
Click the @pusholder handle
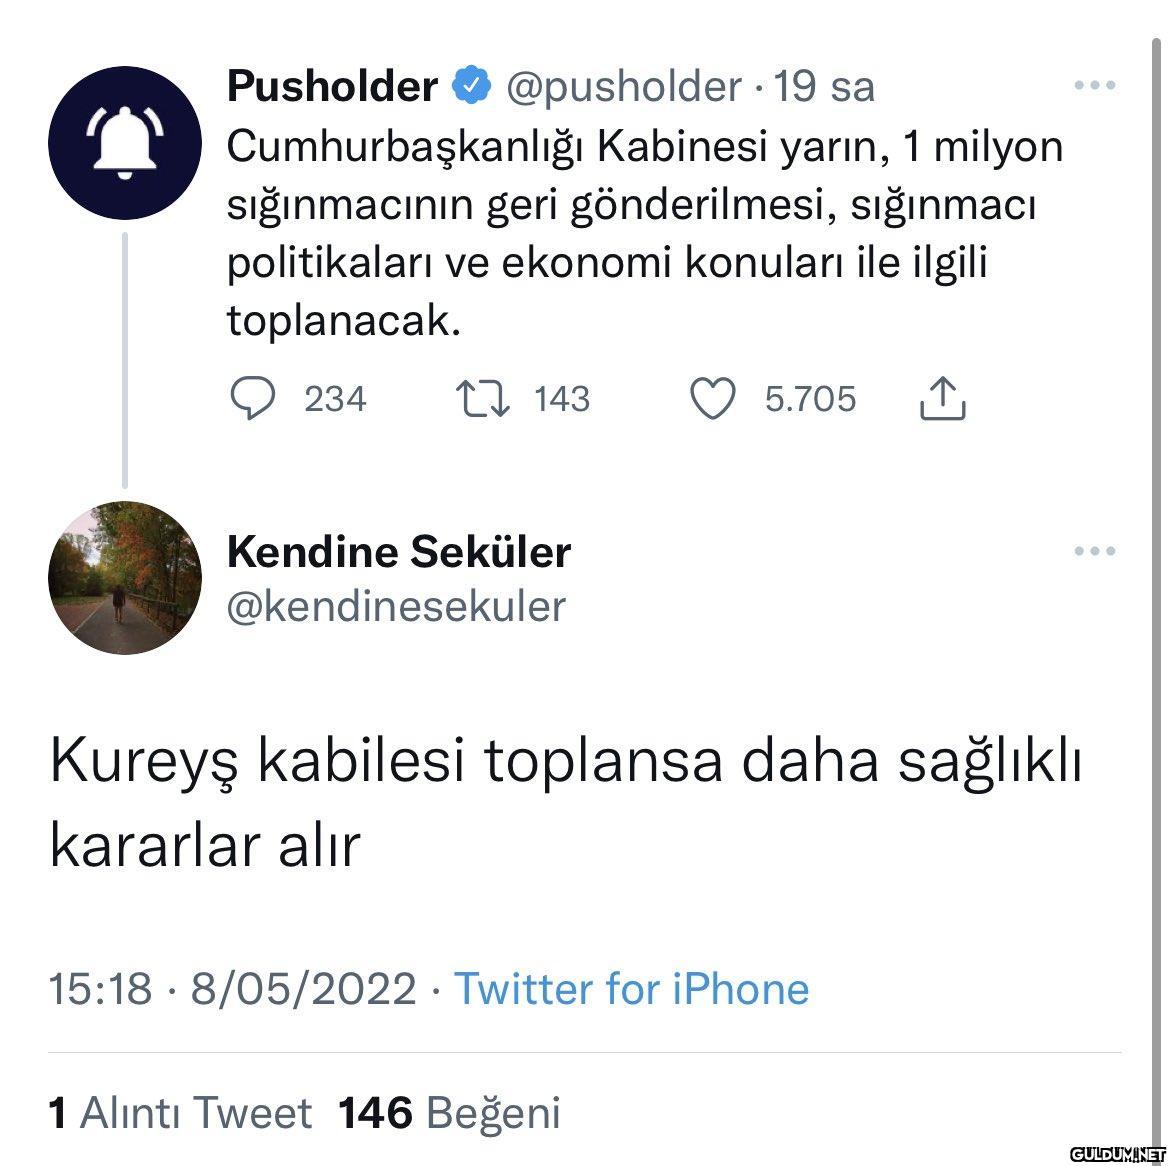click(x=624, y=87)
